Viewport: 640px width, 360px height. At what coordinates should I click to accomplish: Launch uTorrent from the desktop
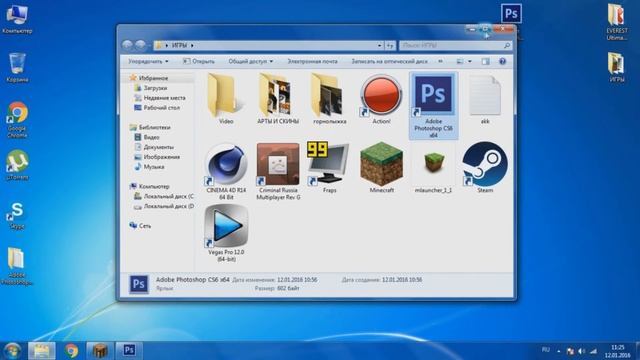click(17, 165)
